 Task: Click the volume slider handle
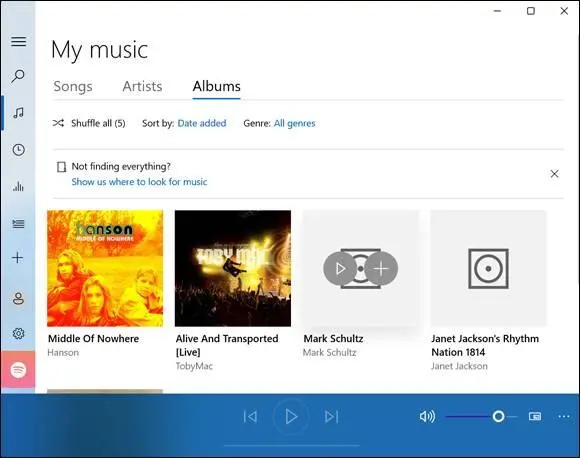point(498,417)
